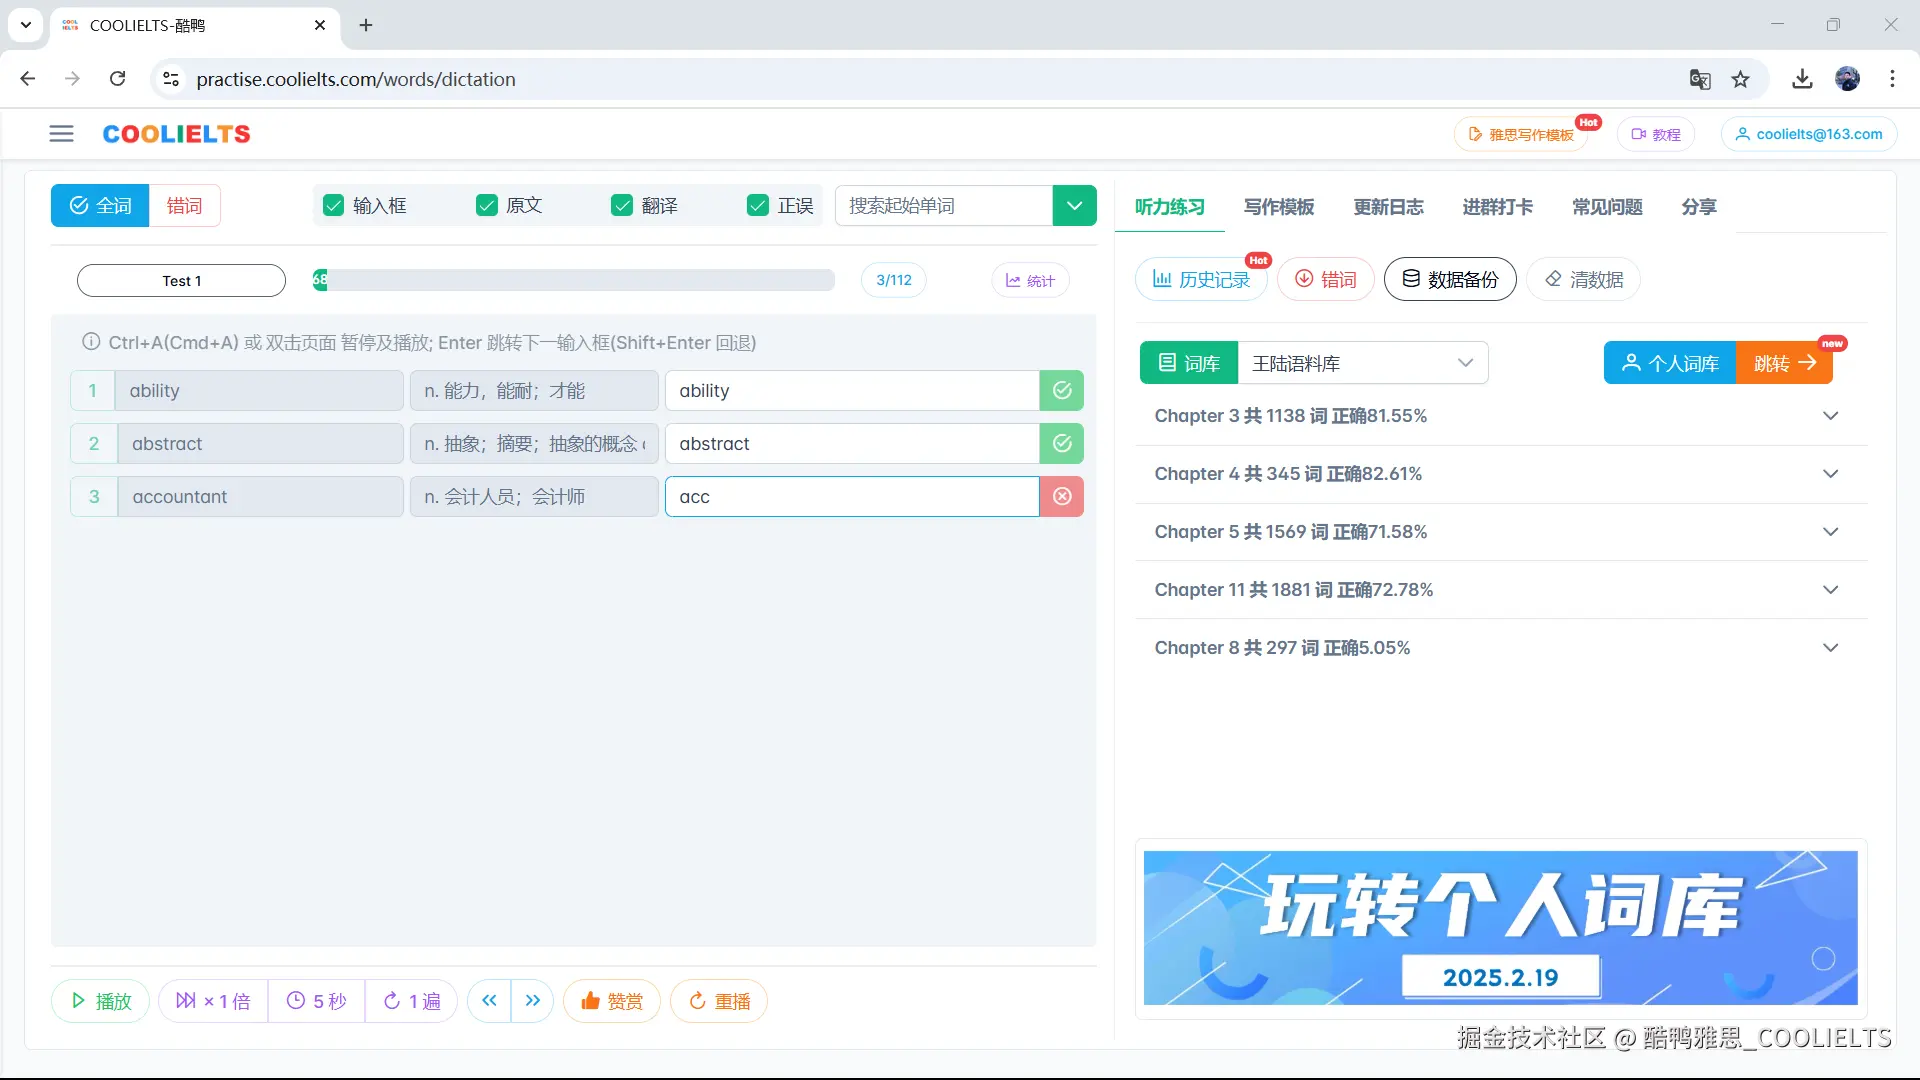This screenshot has height=1080, width=1920.
Task: Click the 数据备份 button
Action: (1450, 280)
